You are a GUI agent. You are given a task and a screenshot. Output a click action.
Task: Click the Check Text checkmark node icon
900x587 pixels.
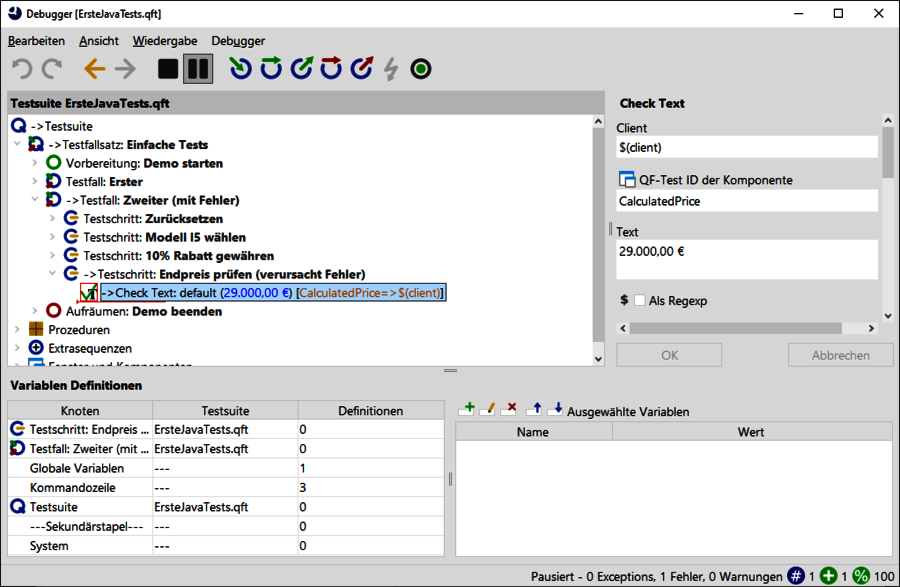(89, 293)
